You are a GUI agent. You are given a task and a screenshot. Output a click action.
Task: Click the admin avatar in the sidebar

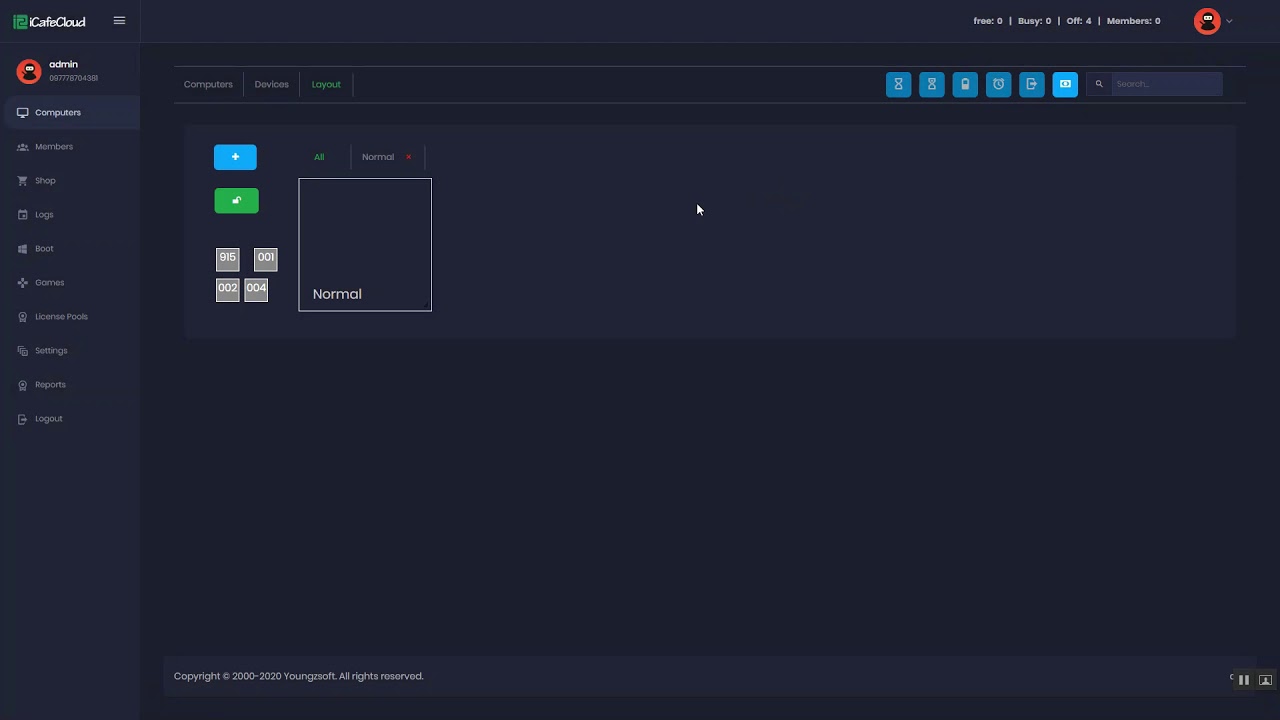[29, 71]
